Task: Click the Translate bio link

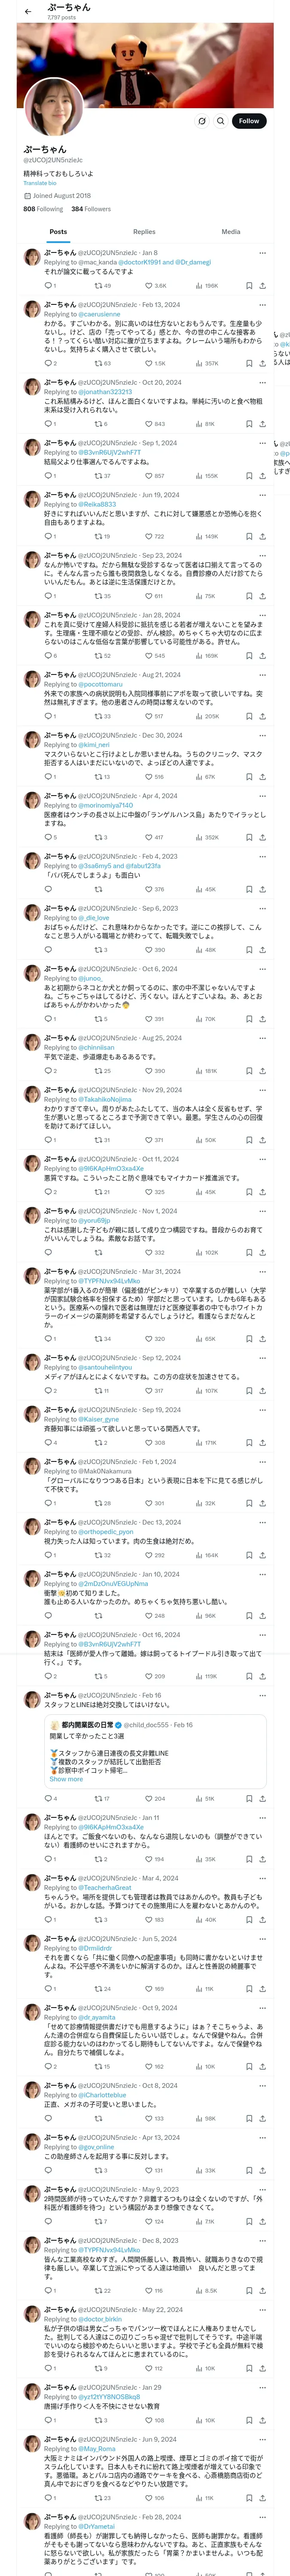Action: pos(40,183)
